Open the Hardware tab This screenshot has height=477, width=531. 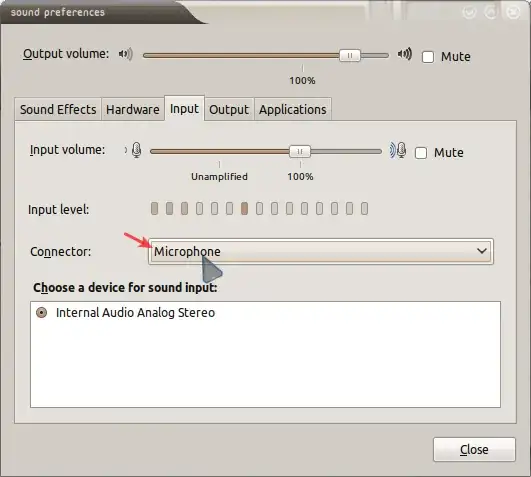[x=133, y=109]
